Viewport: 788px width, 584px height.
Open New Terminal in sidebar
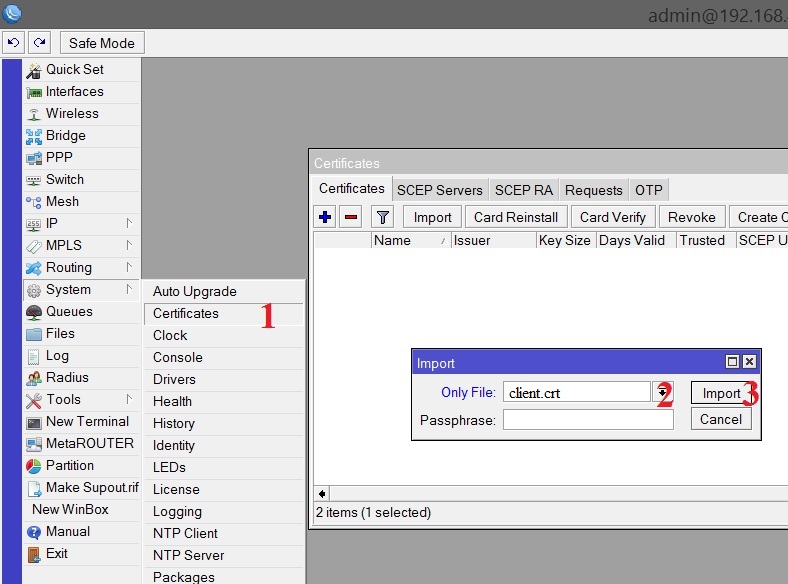pyautogui.click(x=87, y=421)
